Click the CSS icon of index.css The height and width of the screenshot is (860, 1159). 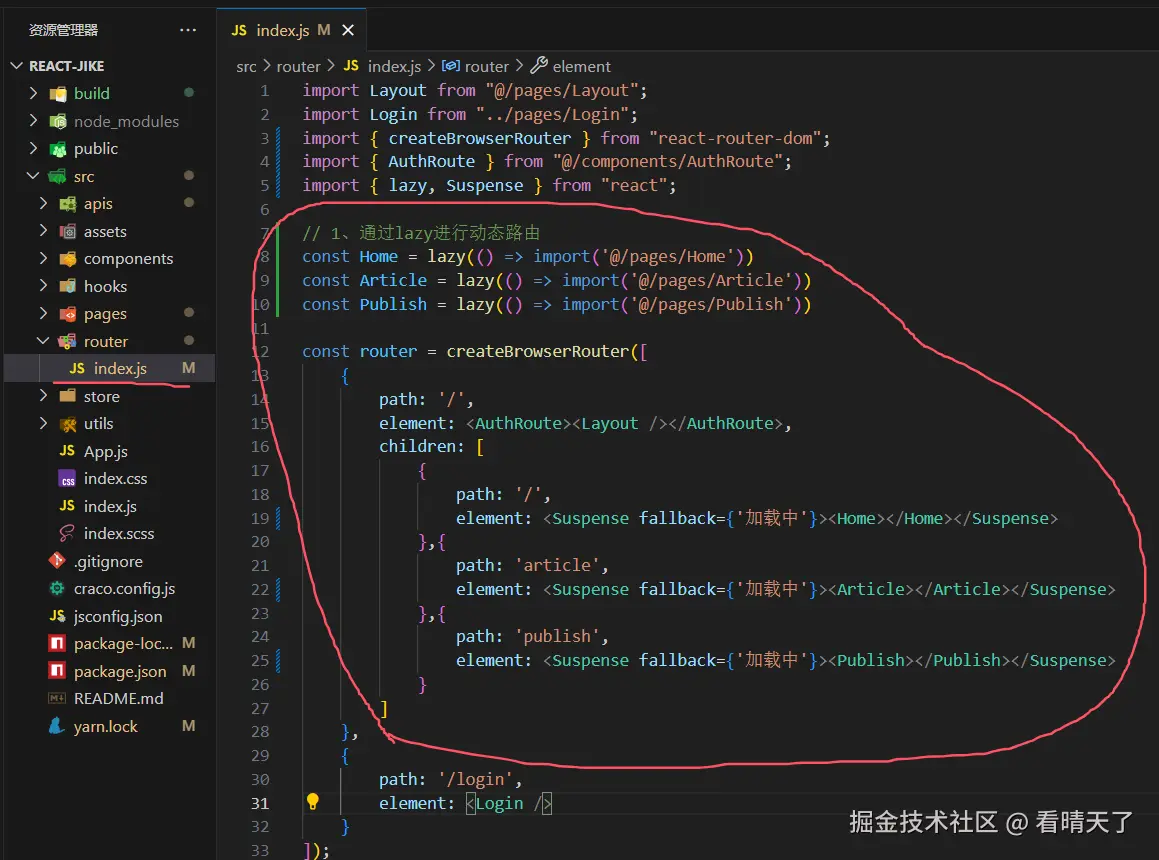(x=67, y=479)
